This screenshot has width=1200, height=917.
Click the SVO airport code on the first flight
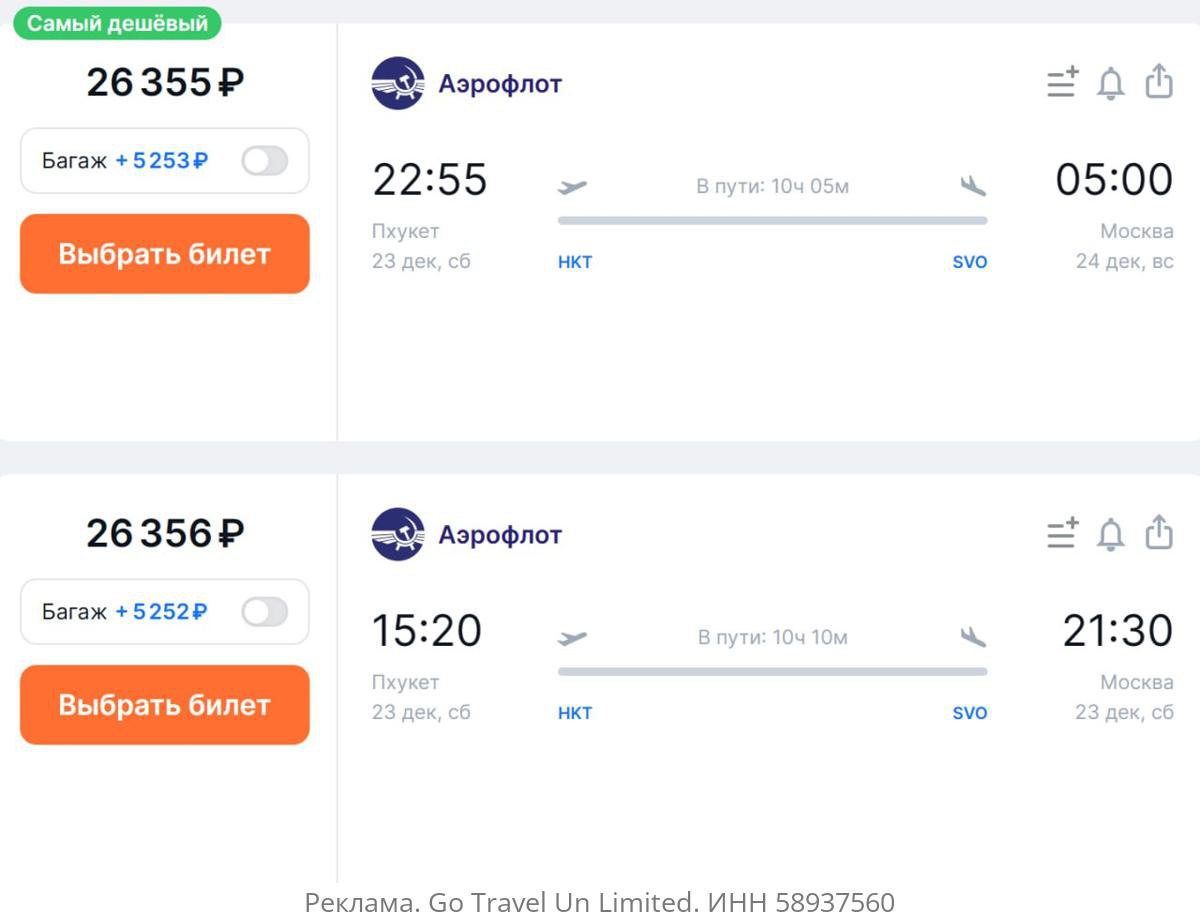coord(969,262)
